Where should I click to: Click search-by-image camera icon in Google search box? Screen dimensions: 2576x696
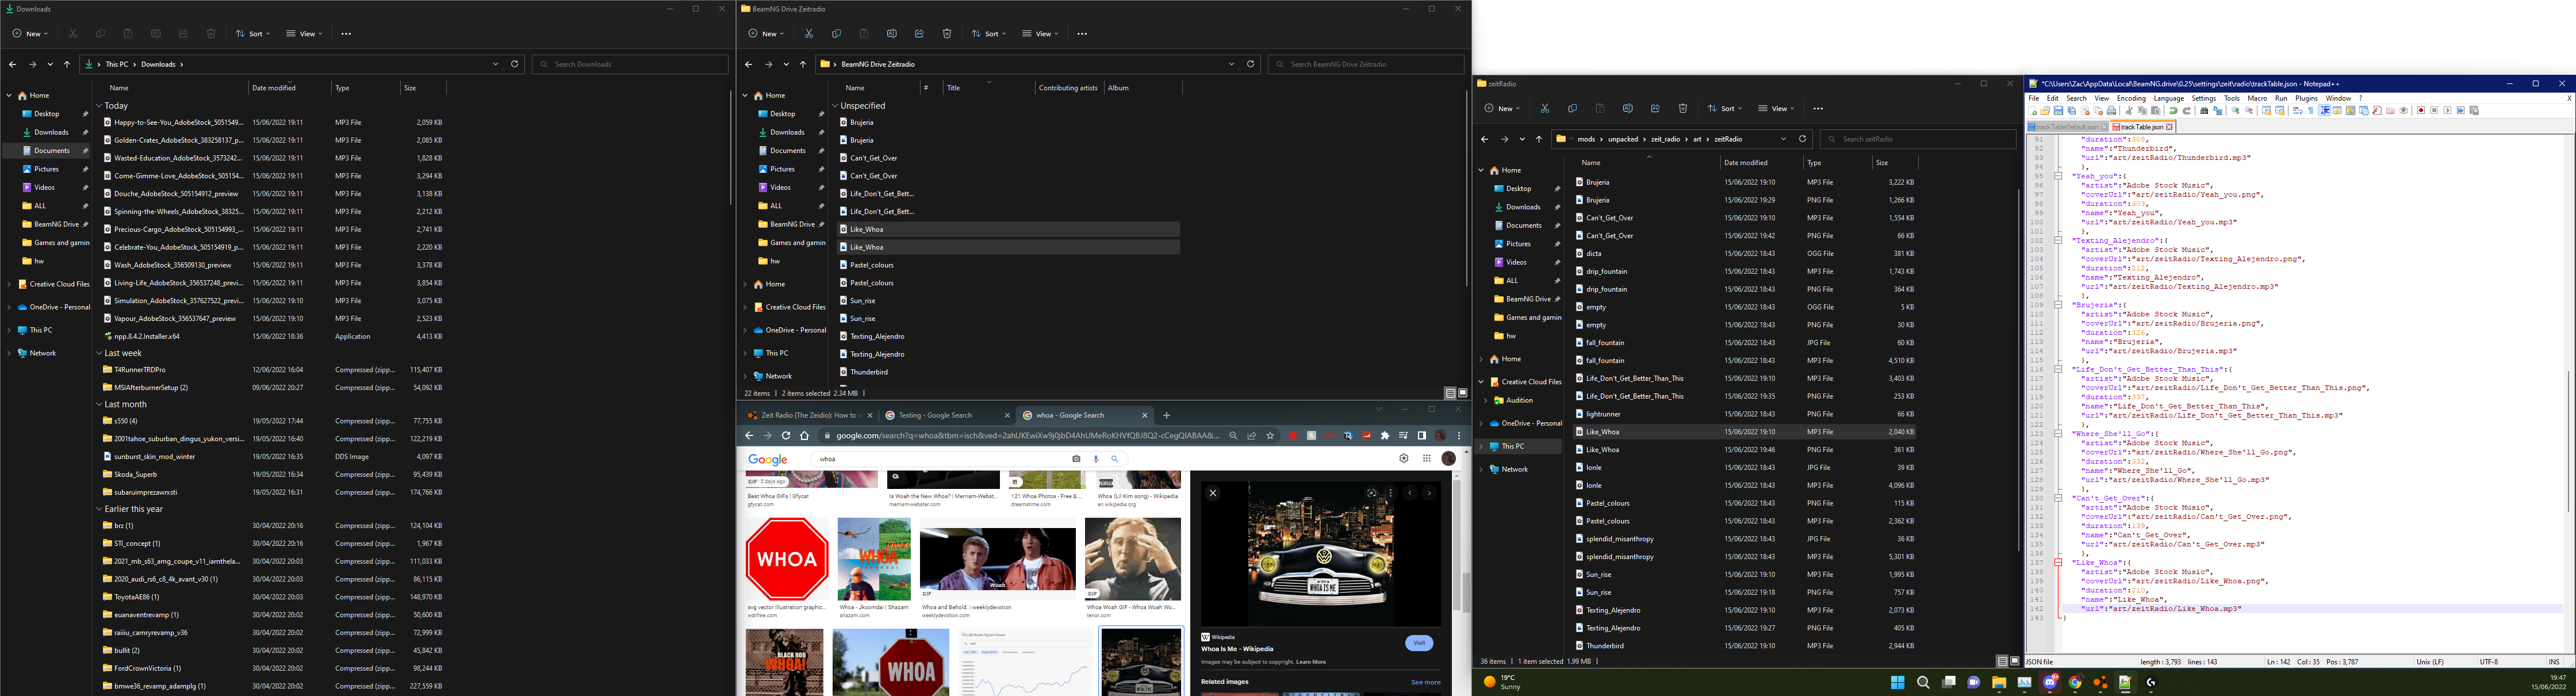click(1076, 459)
